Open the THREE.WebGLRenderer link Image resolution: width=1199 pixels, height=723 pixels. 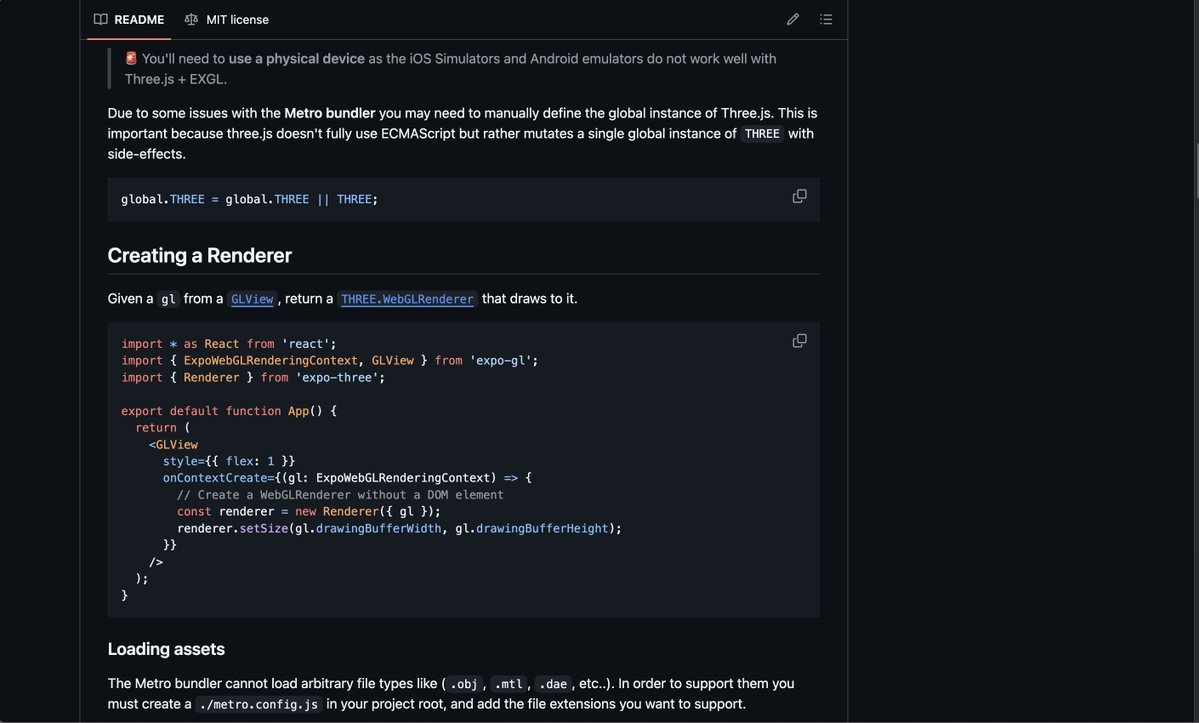(407, 299)
